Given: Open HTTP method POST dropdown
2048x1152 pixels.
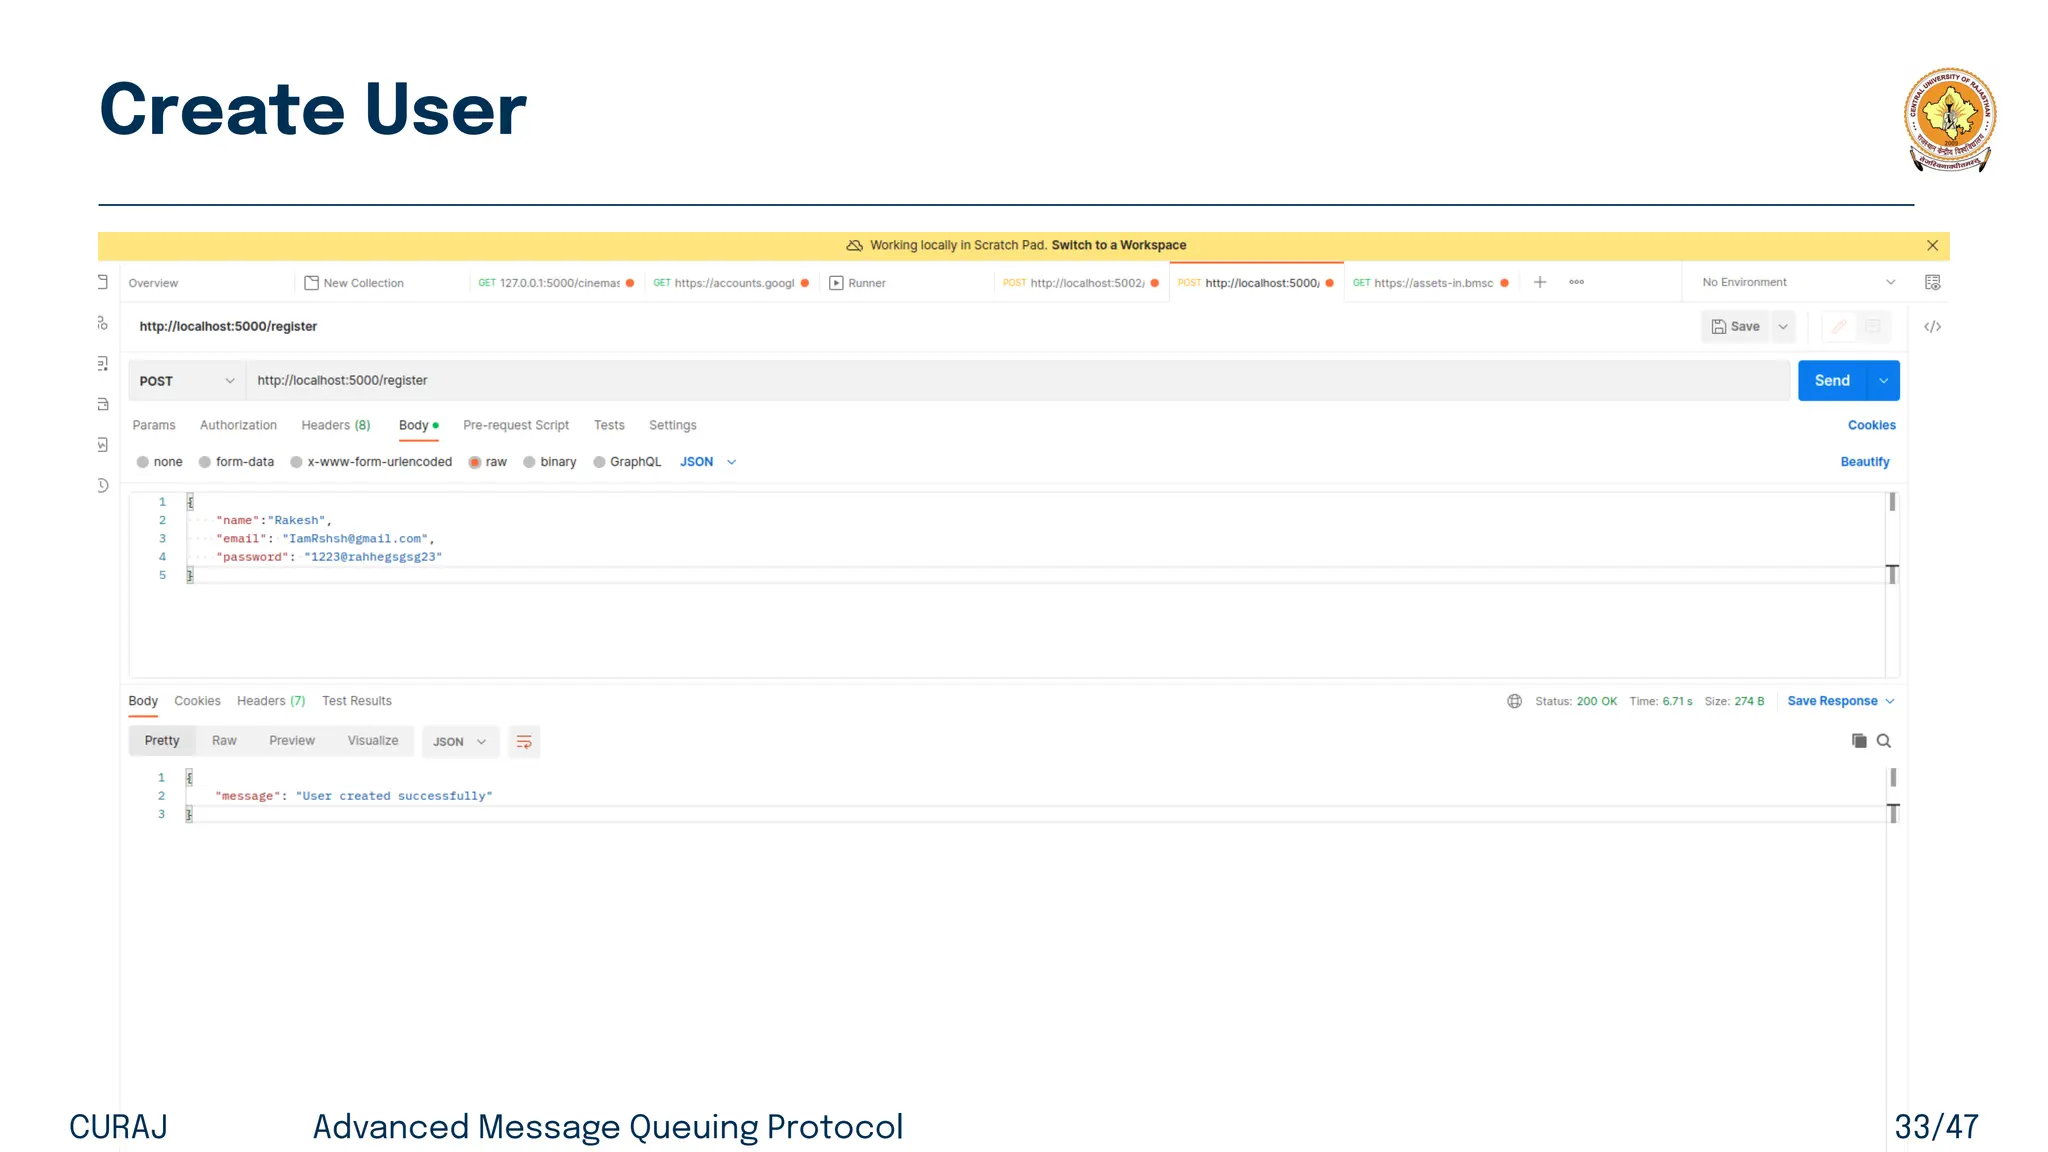Looking at the screenshot, I should [x=187, y=381].
